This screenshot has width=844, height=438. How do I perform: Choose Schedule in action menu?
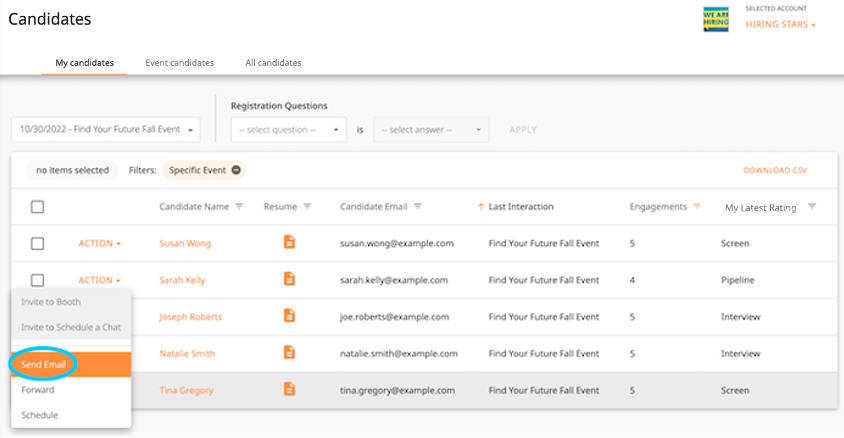point(71,415)
